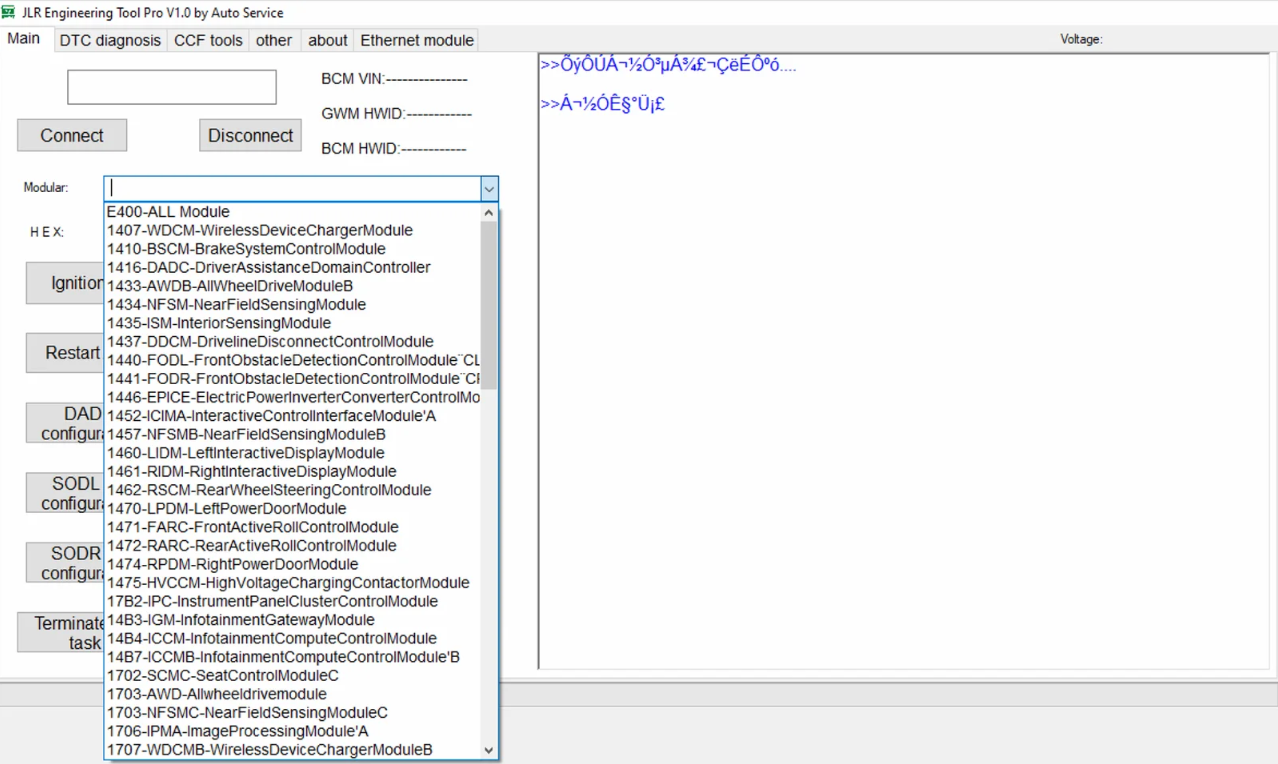Focus the Modular combo box text field
Screen dimensions: 1278x764
click(292, 188)
